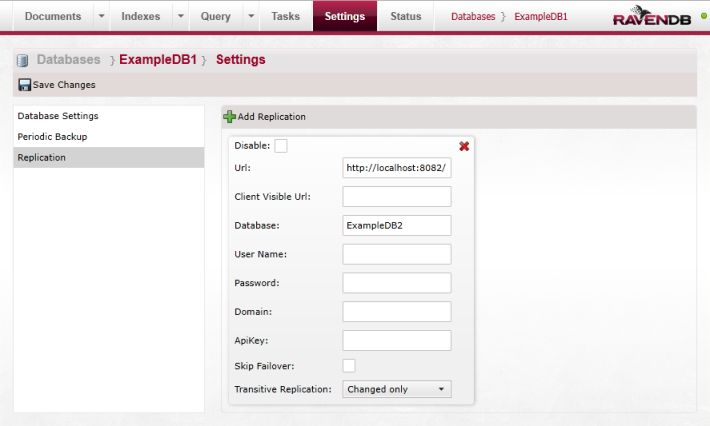This screenshot has width=710, height=426.
Task: Select Periodic Backup in the sidebar
Action: click(x=109, y=137)
